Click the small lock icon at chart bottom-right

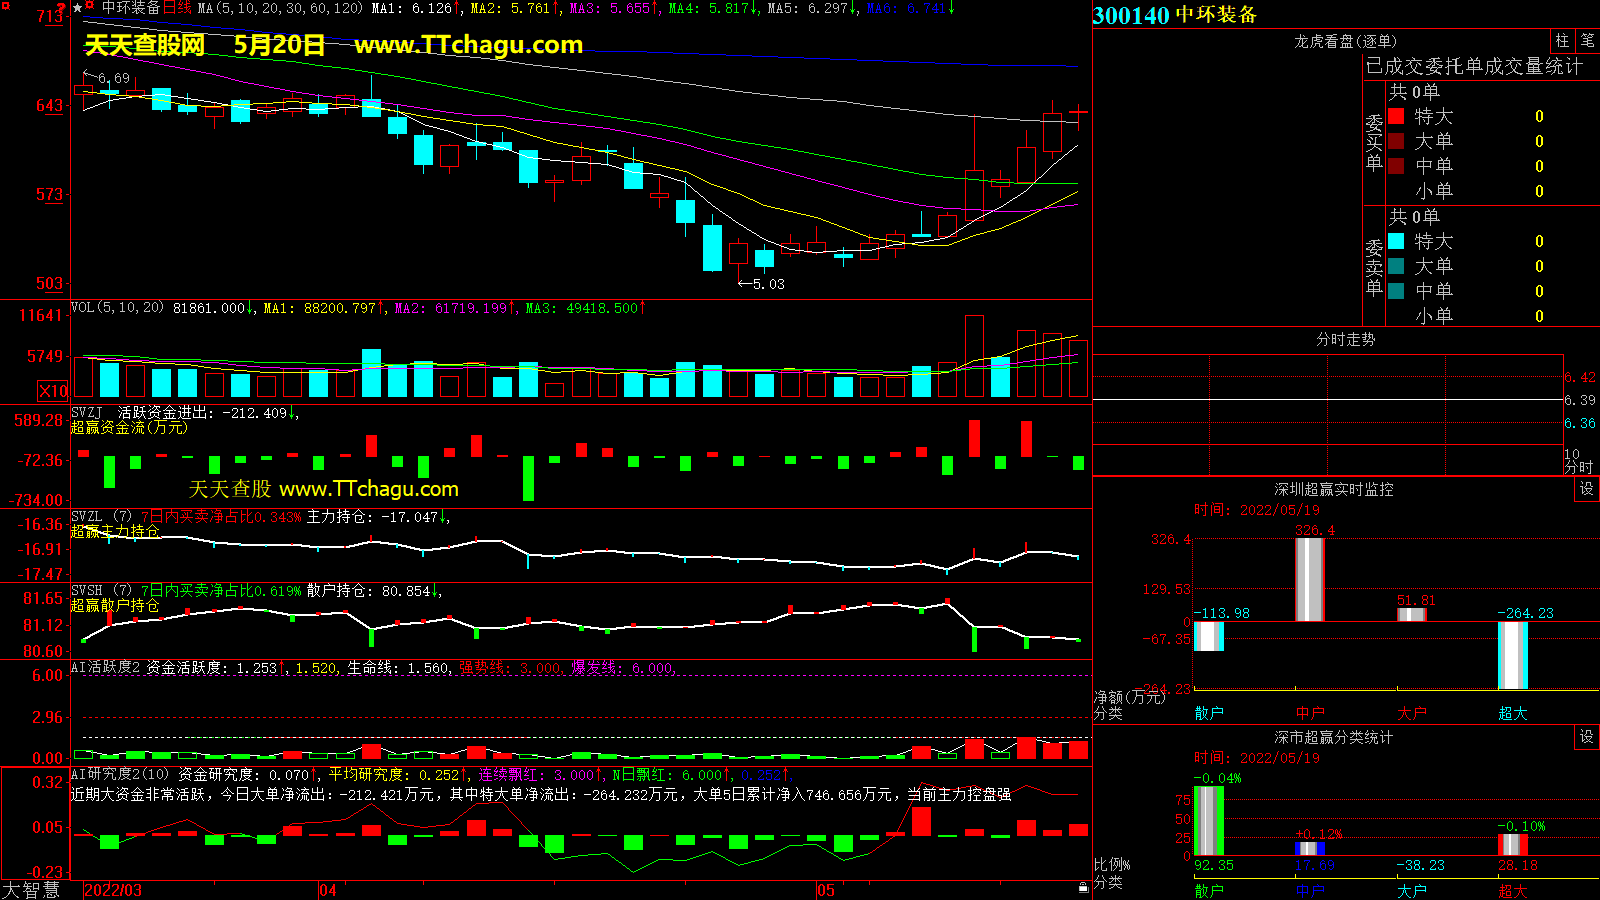pyautogui.click(x=1083, y=887)
